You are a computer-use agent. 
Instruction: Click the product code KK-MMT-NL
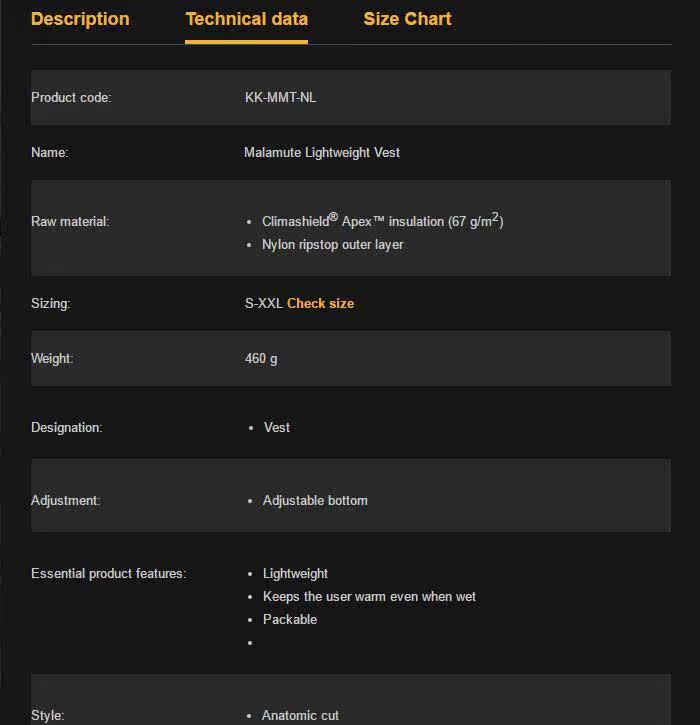pyautogui.click(x=280, y=98)
